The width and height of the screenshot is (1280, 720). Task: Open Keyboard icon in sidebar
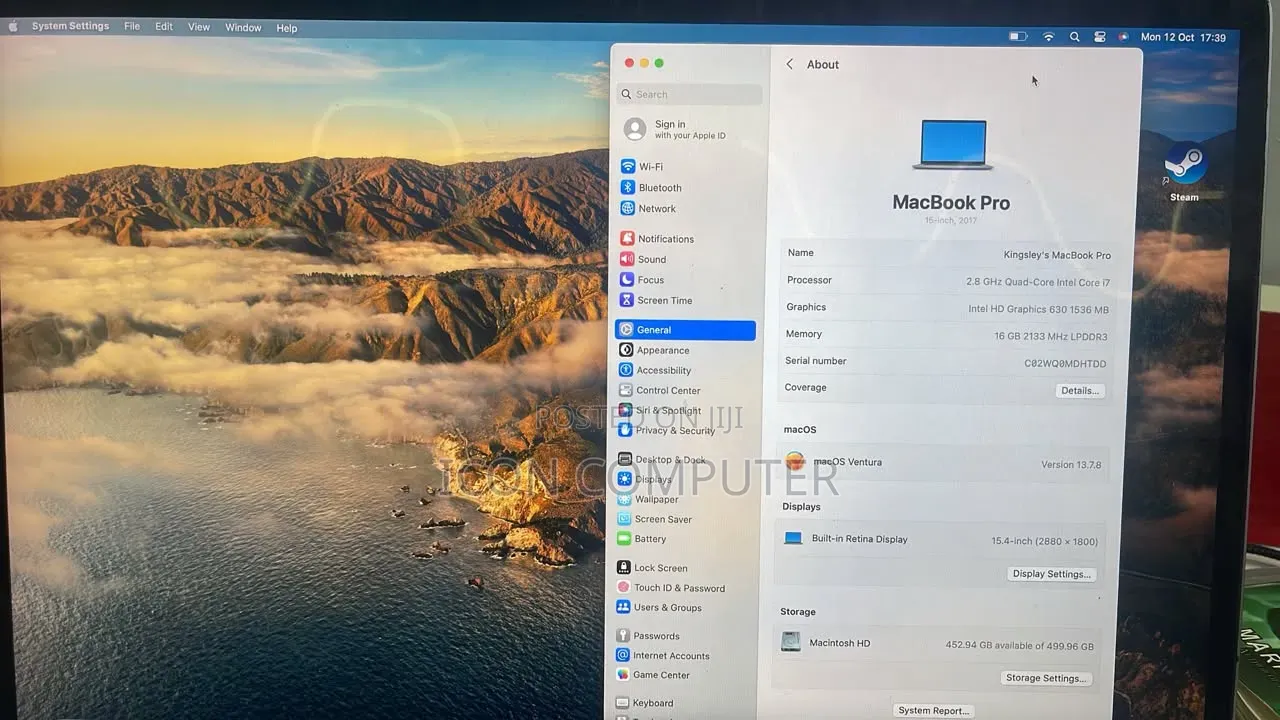(623, 703)
